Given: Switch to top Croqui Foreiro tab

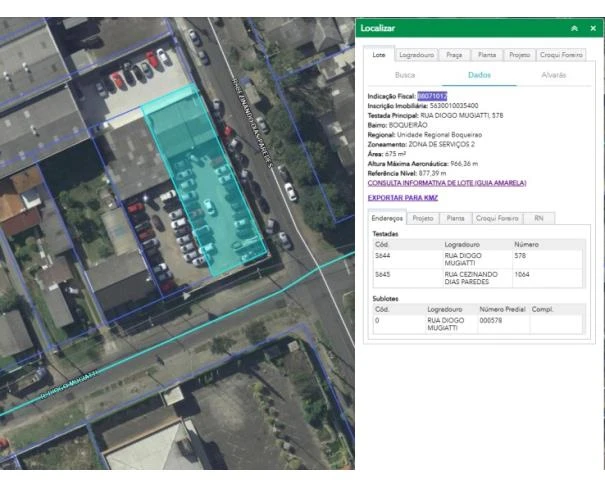Looking at the screenshot, I should click(x=561, y=55).
